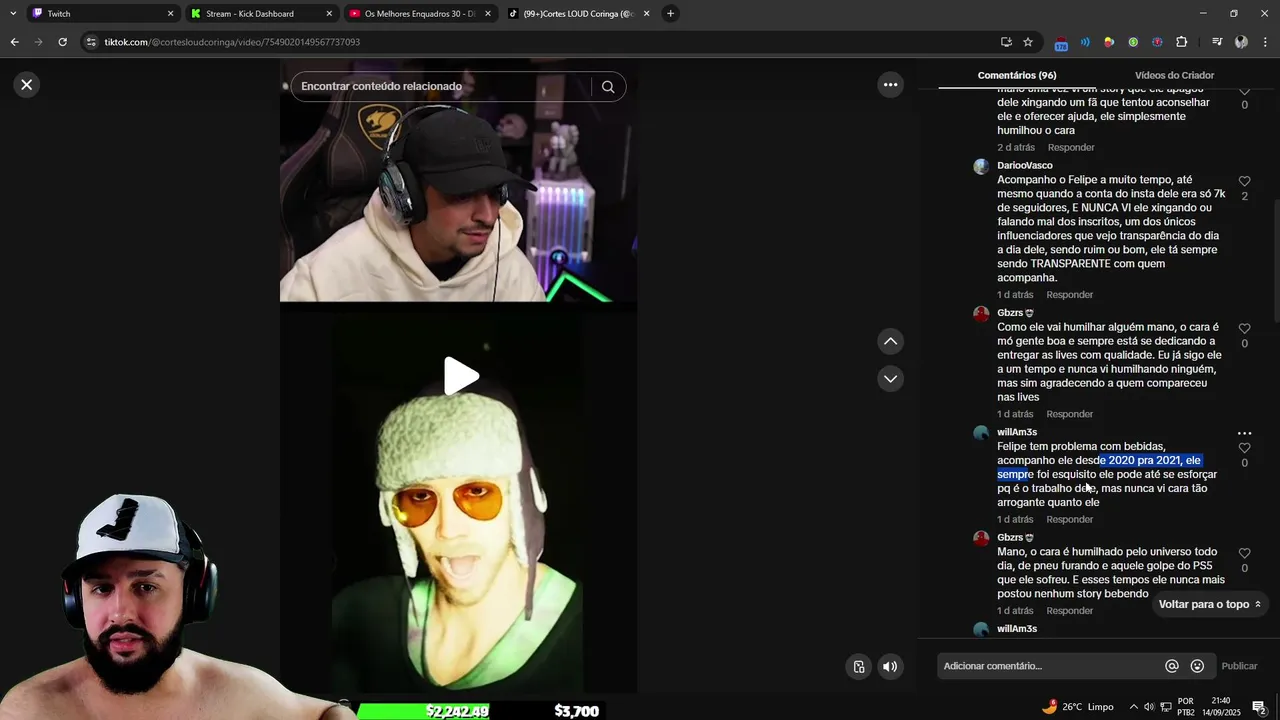
Task: Close the TikTok video viewer
Action: pos(27,85)
